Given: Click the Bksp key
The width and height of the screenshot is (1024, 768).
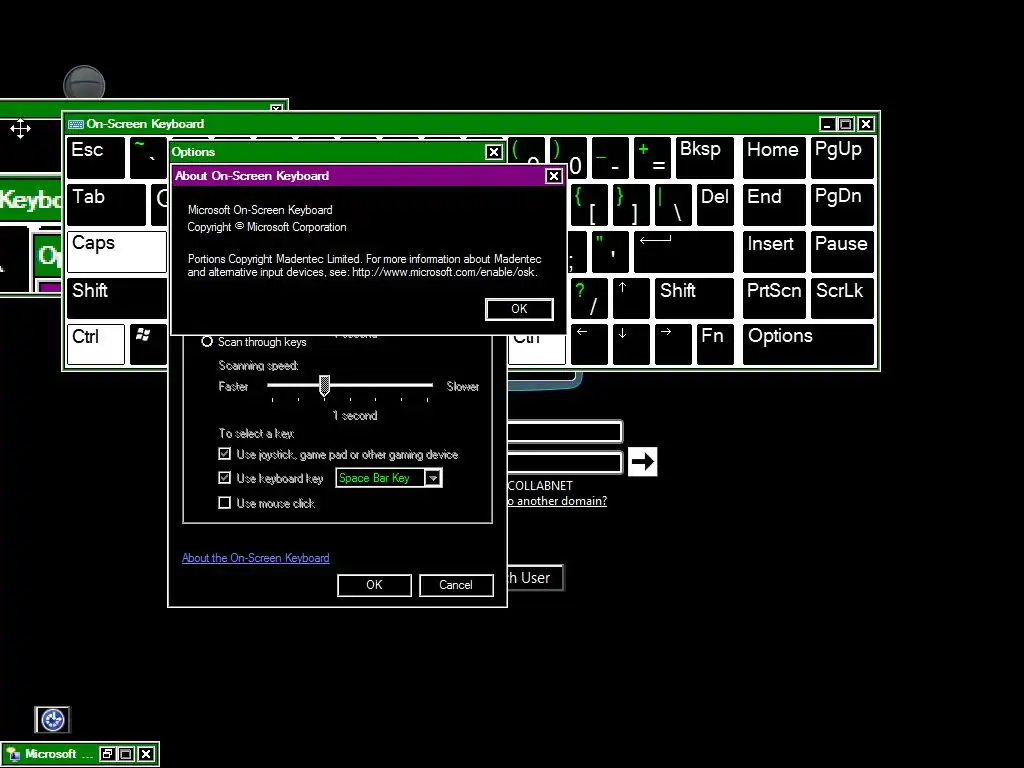Looking at the screenshot, I should (705, 157).
